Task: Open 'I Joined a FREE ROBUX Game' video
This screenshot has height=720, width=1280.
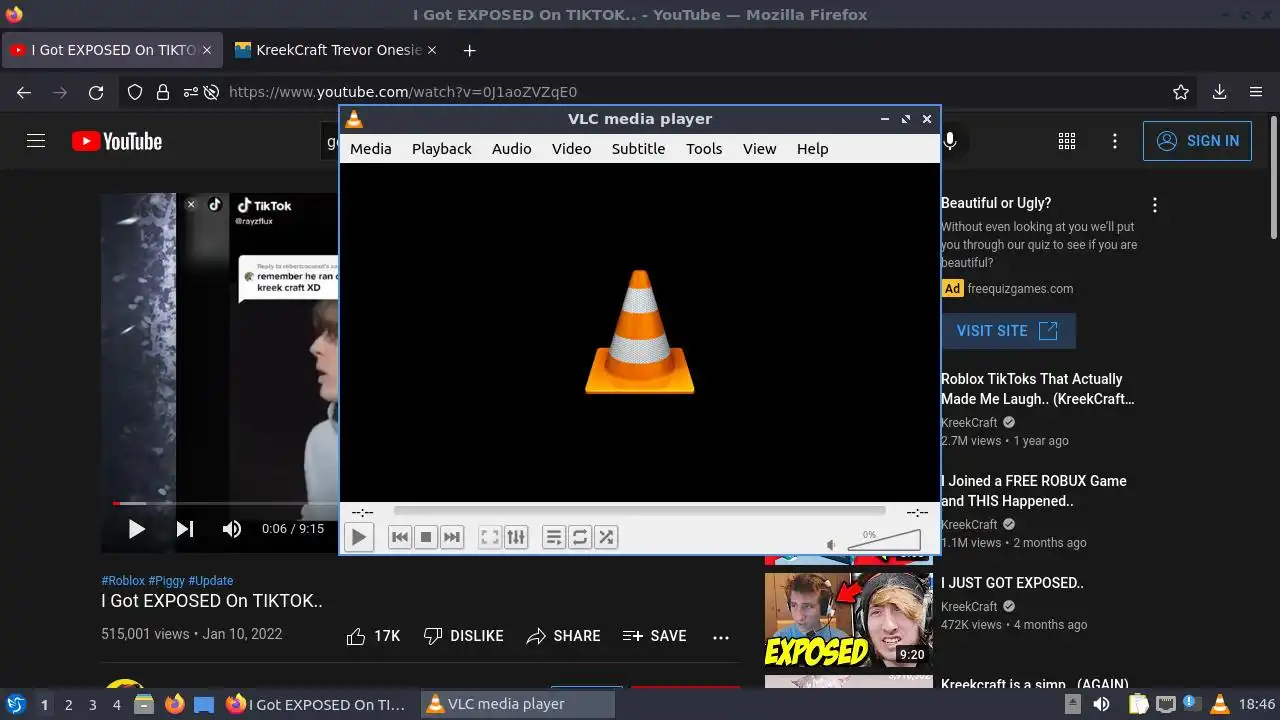Action: [x=1034, y=491]
